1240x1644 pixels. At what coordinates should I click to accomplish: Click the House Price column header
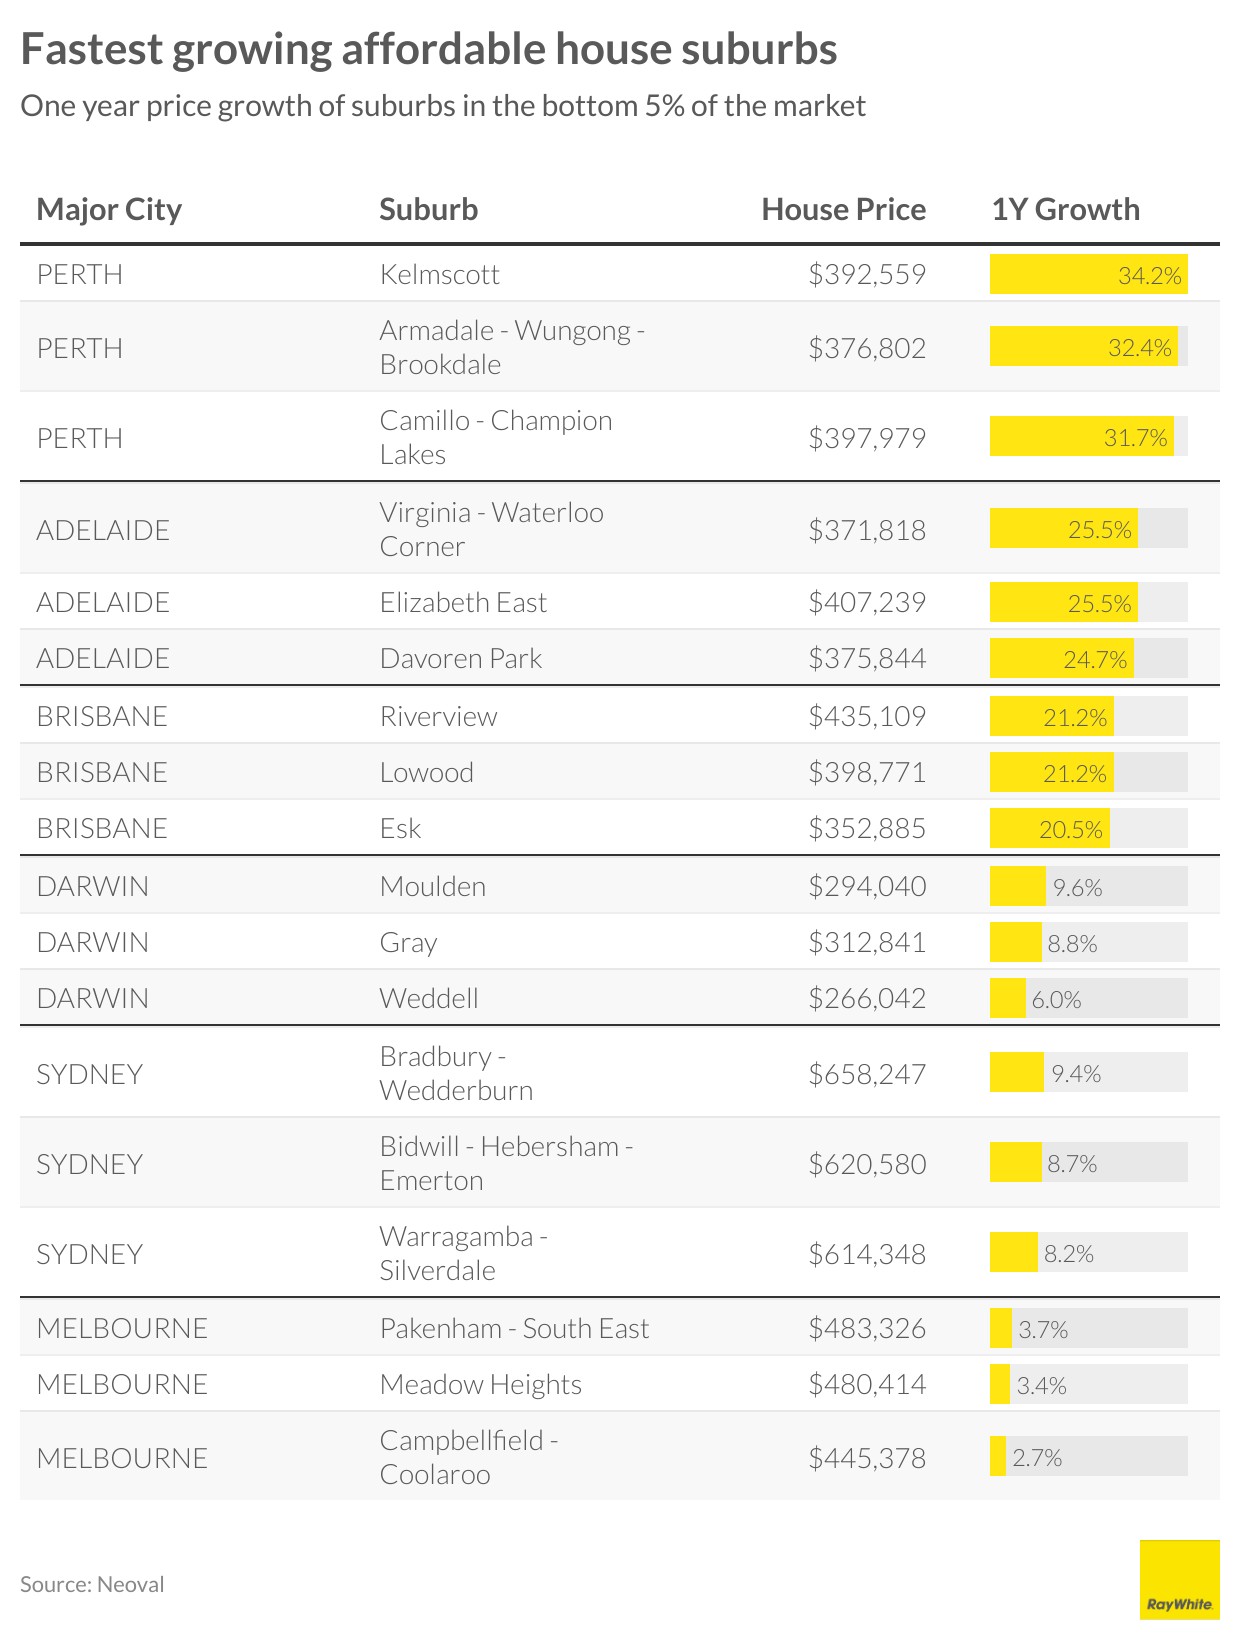[843, 209]
